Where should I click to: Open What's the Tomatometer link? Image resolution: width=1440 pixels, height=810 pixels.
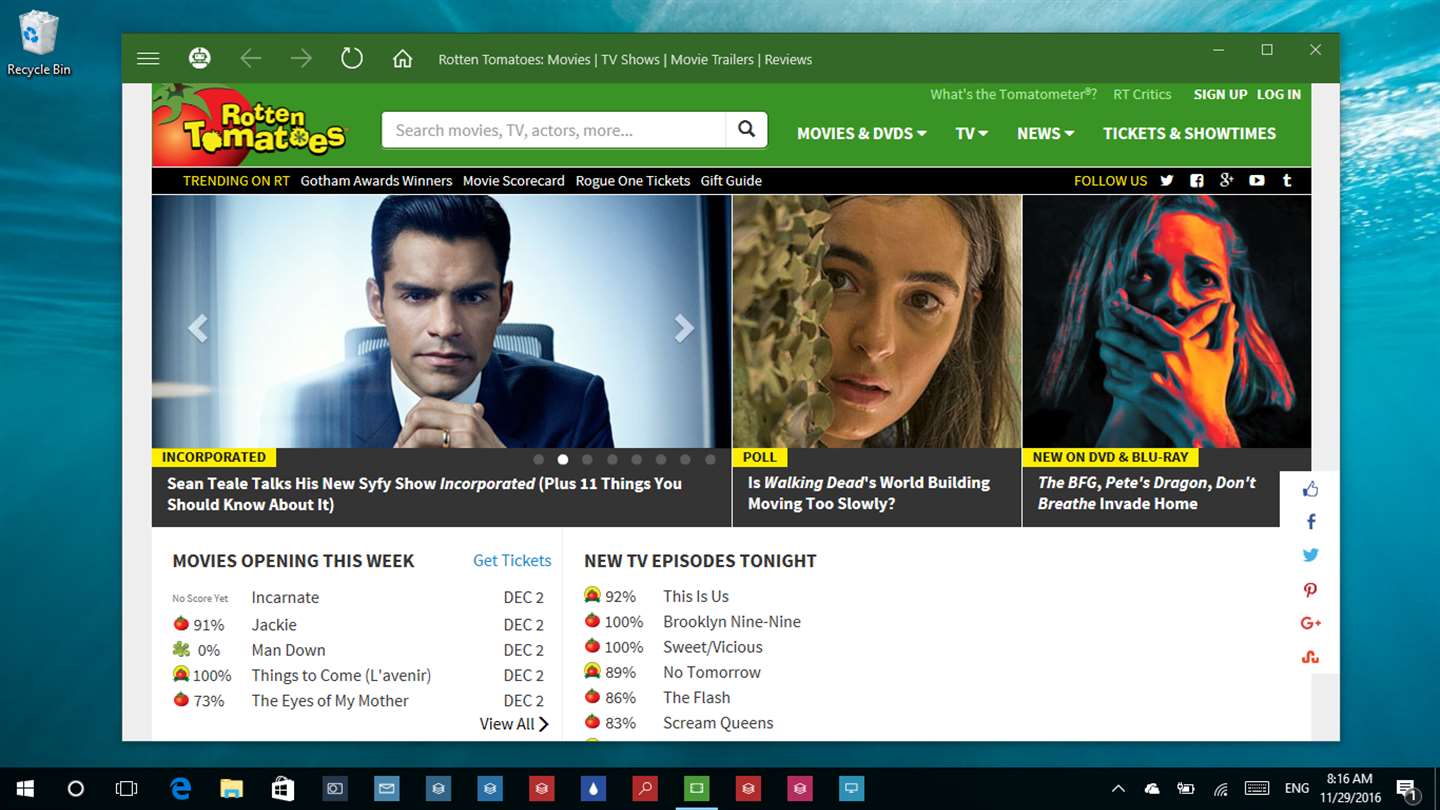(x=1014, y=94)
